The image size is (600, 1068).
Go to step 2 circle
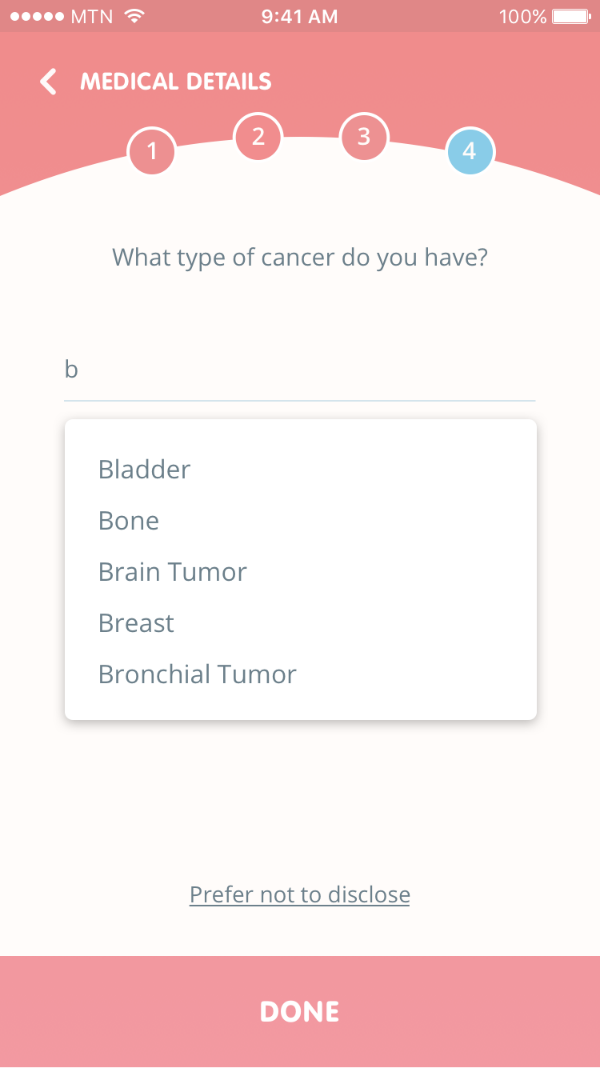click(258, 137)
